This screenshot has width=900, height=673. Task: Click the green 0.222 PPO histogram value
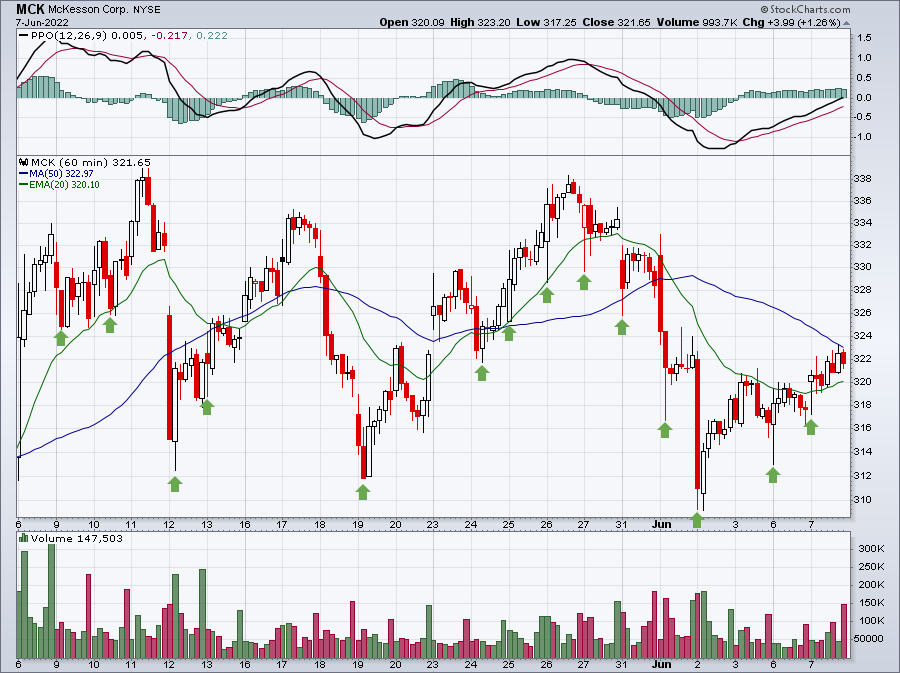[x=212, y=36]
